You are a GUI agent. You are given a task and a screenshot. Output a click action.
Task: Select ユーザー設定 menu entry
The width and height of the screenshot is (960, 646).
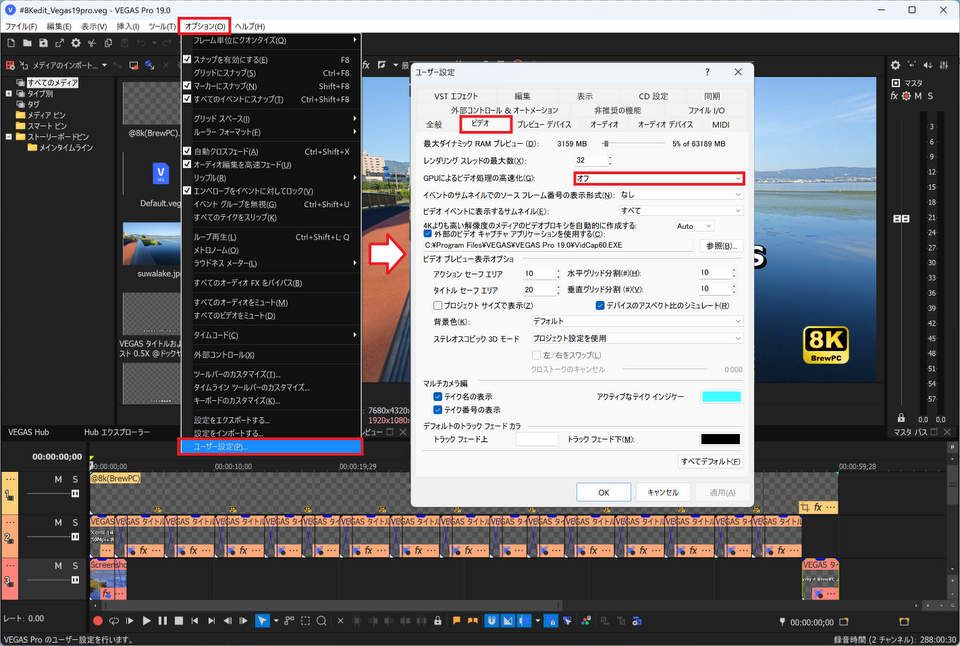pos(270,446)
